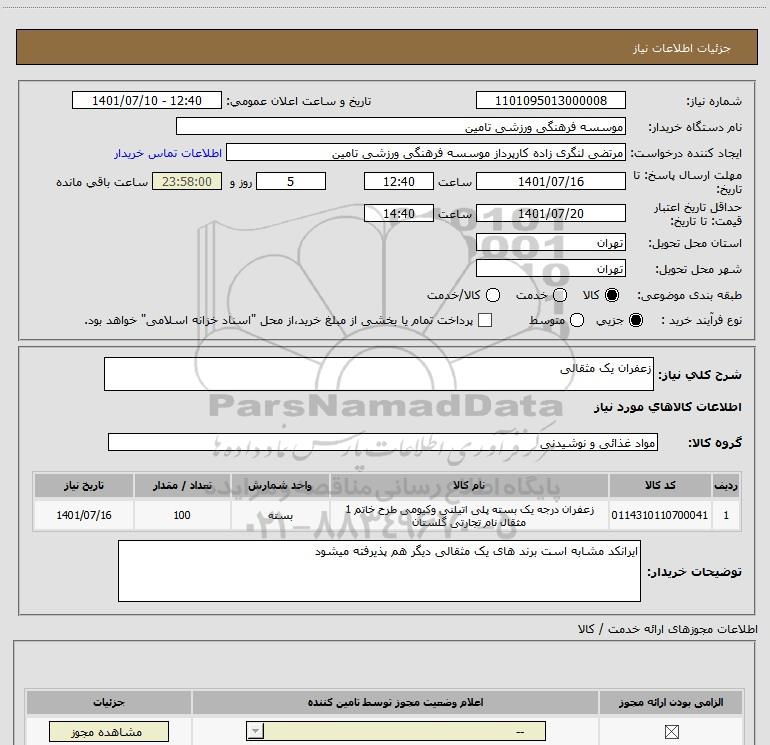Select the کالا/خدمت radio button
770x745 pixels.
(493, 295)
